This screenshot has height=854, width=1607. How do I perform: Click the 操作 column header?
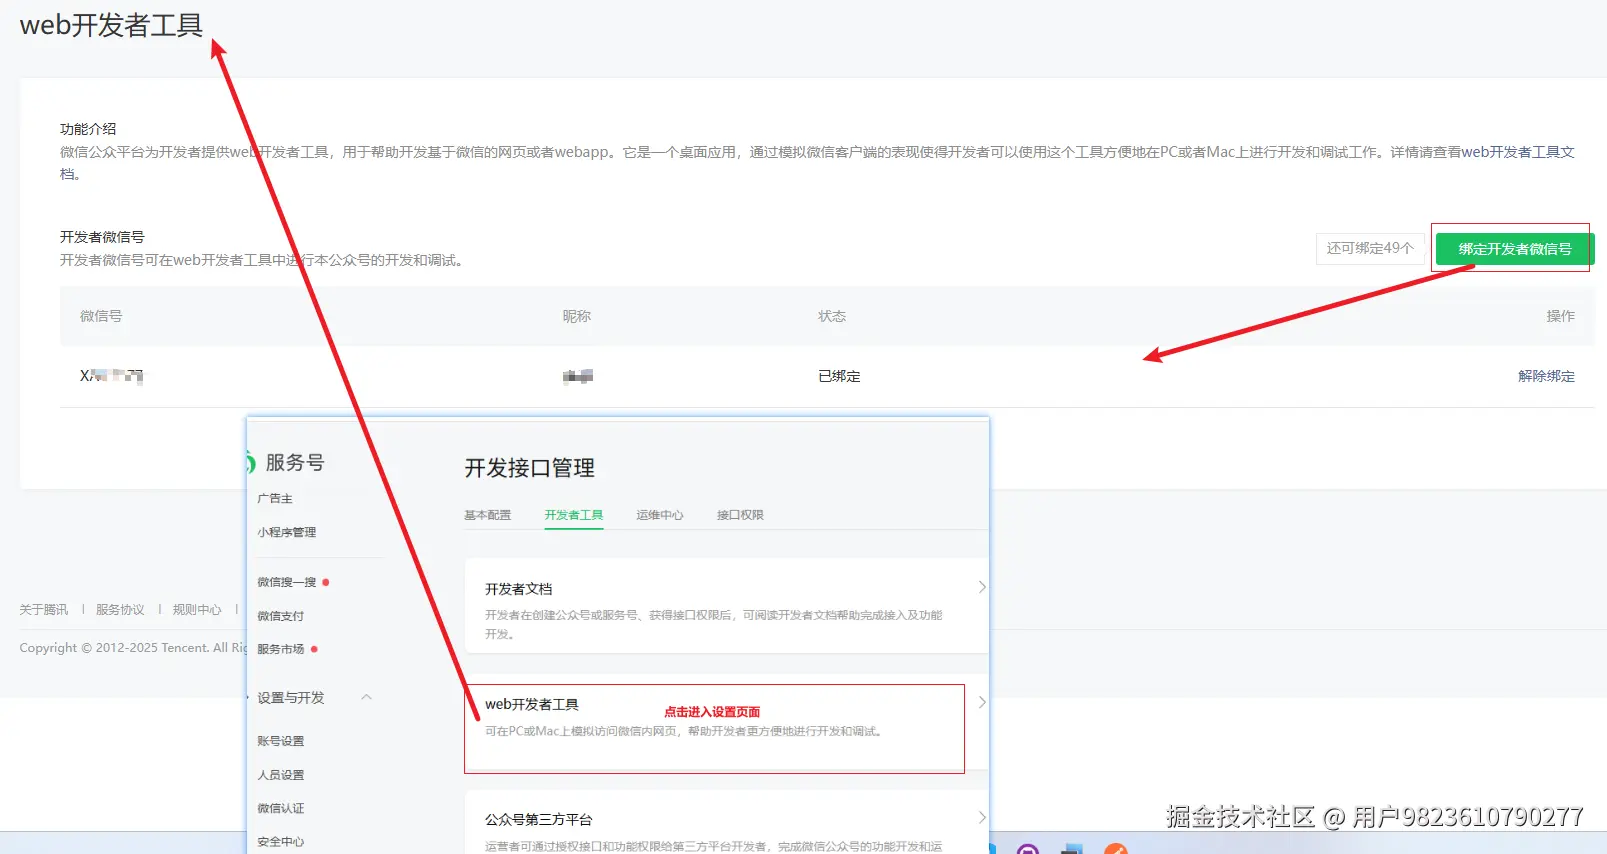point(1561,316)
